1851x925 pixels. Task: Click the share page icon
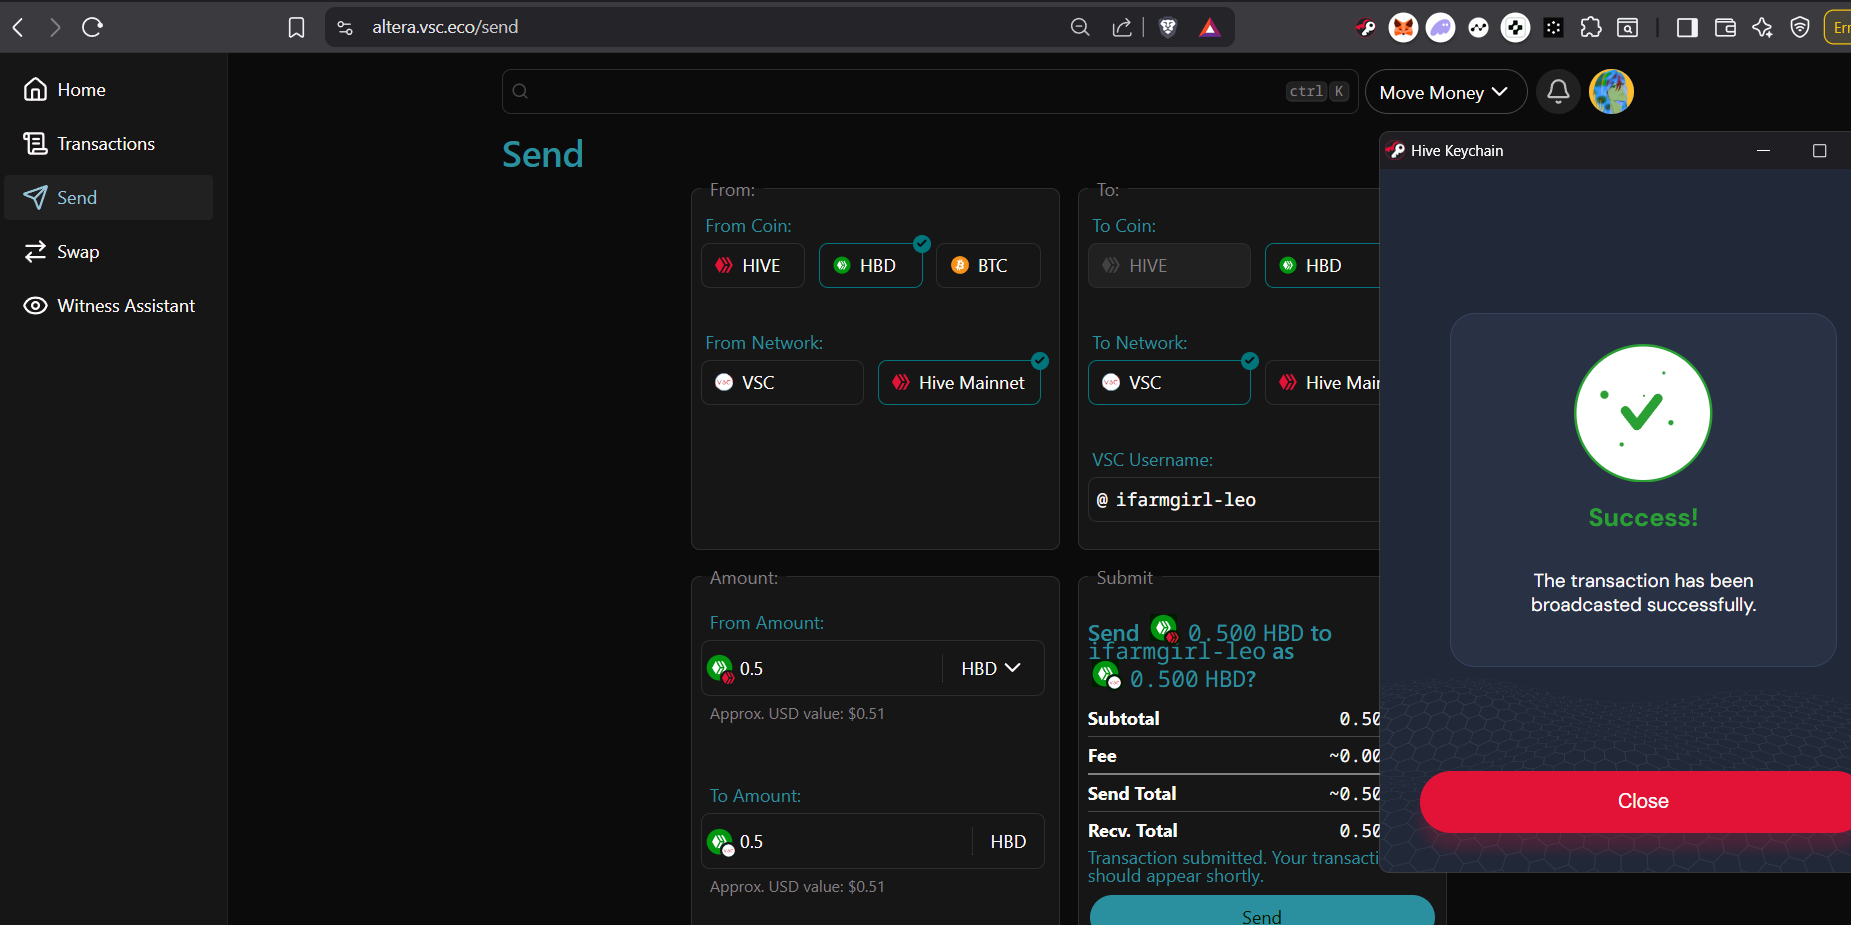(x=1122, y=27)
